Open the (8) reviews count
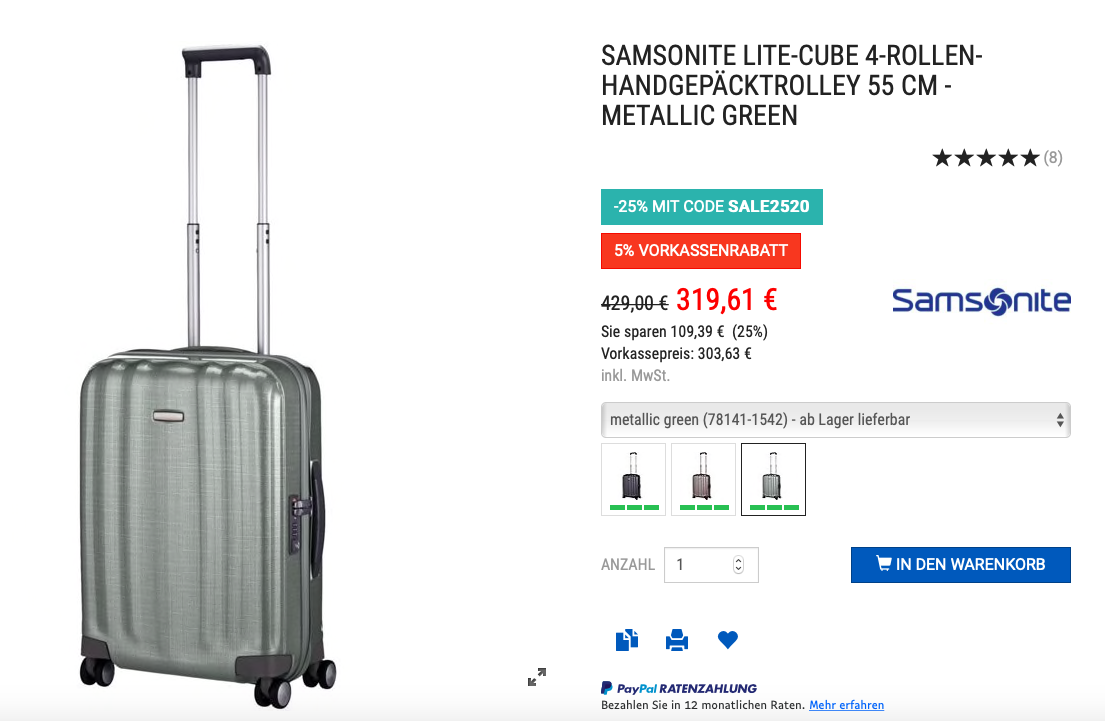Image resolution: width=1105 pixels, height=721 pixels. (1053, 158)
